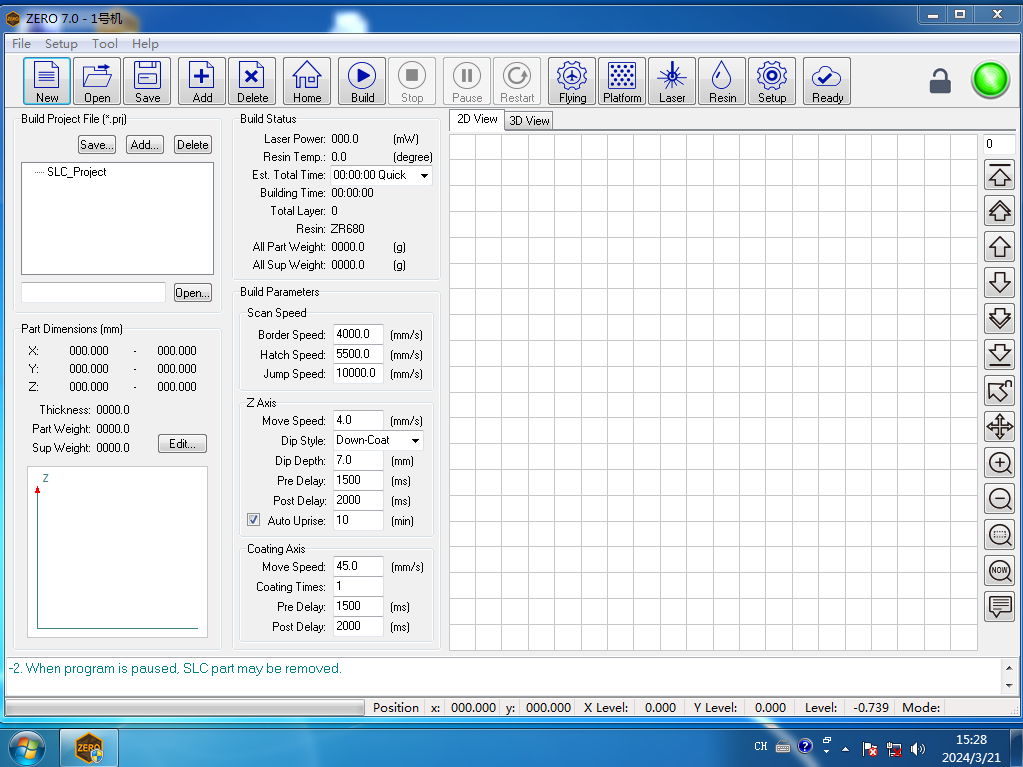Select SLC_Project in the project tree
1023x767 pixels.
click(x=76, y=172)
